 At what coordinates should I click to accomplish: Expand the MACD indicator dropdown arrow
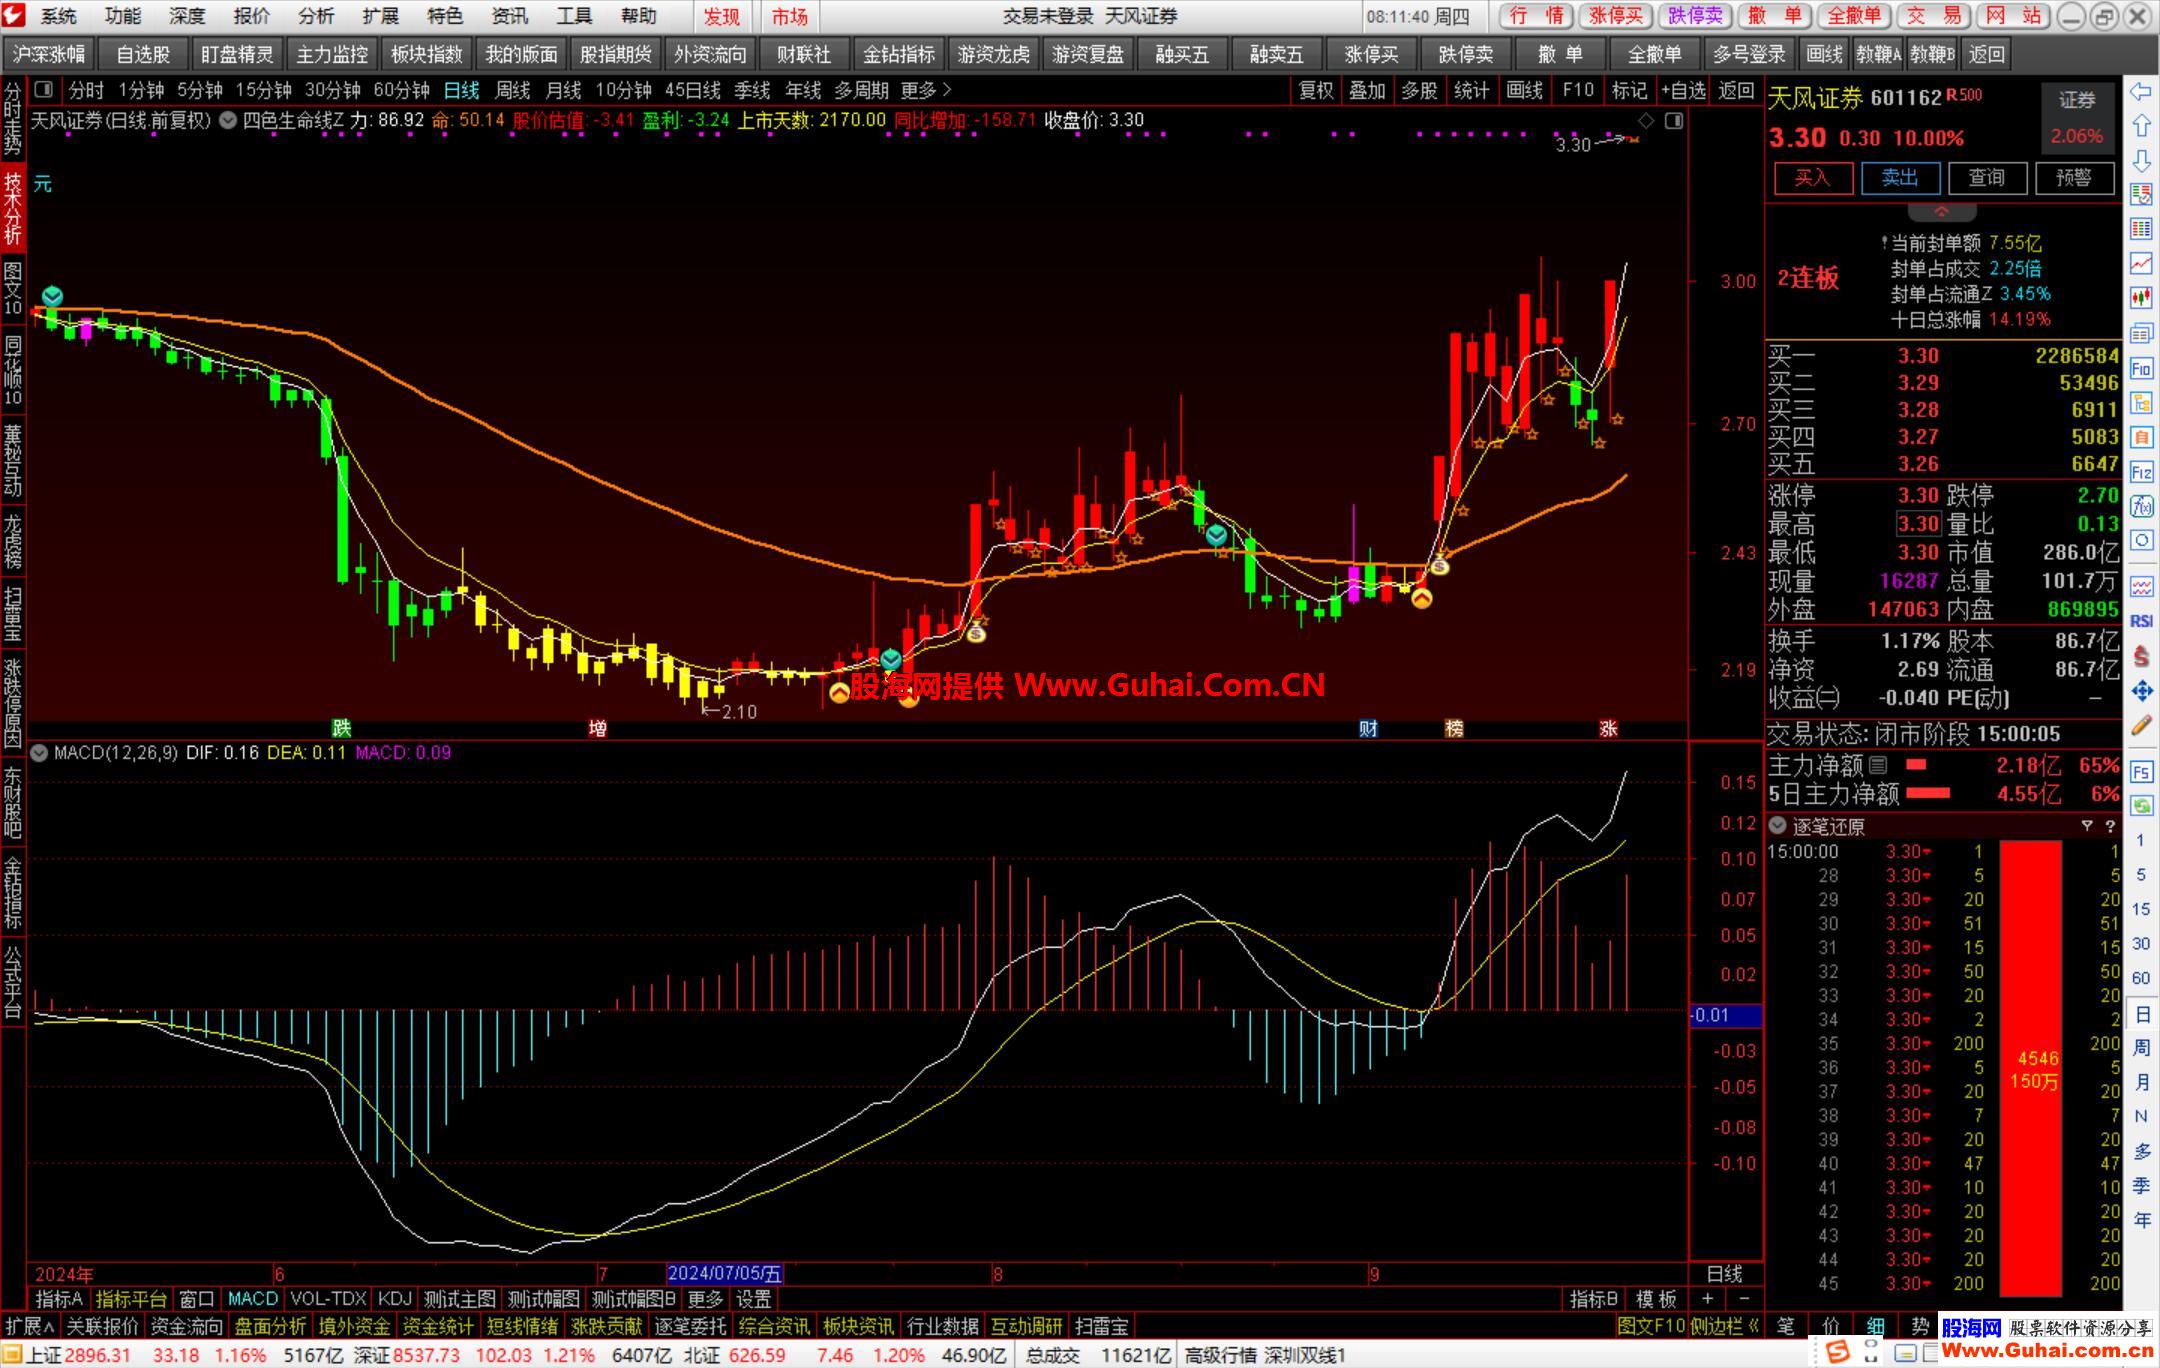click(x=39, y=753)
